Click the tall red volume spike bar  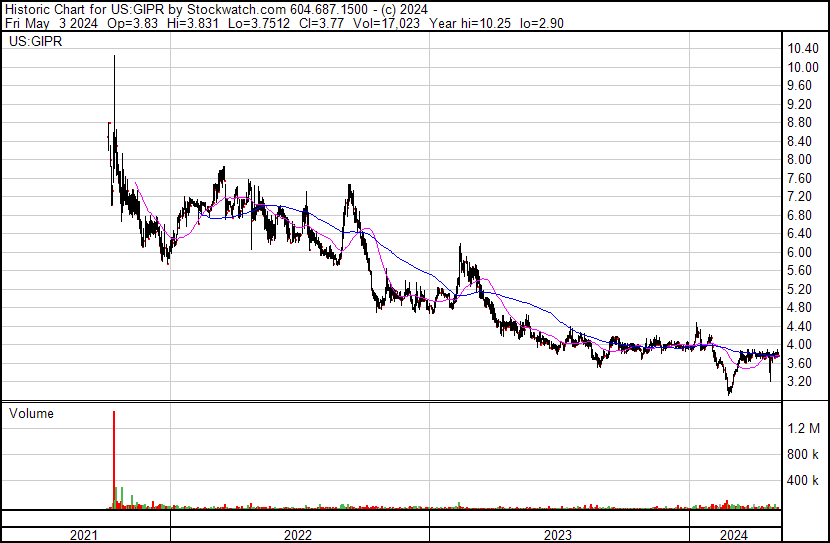point(114,460)
